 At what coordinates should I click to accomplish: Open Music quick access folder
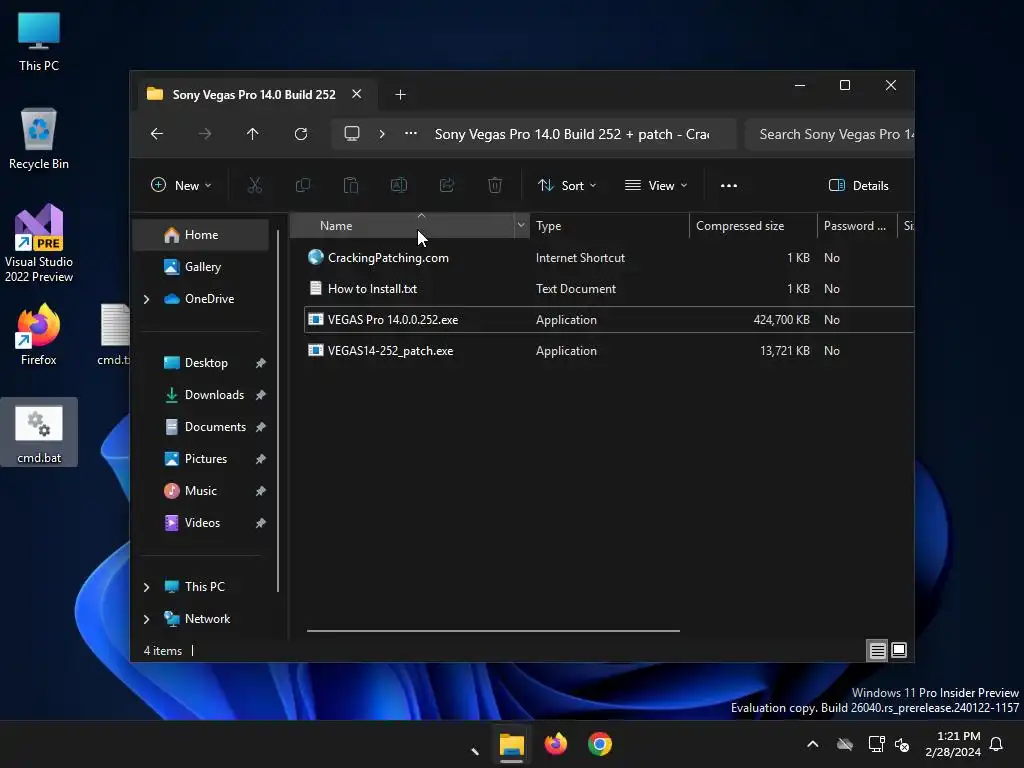(x=200, y=491)
